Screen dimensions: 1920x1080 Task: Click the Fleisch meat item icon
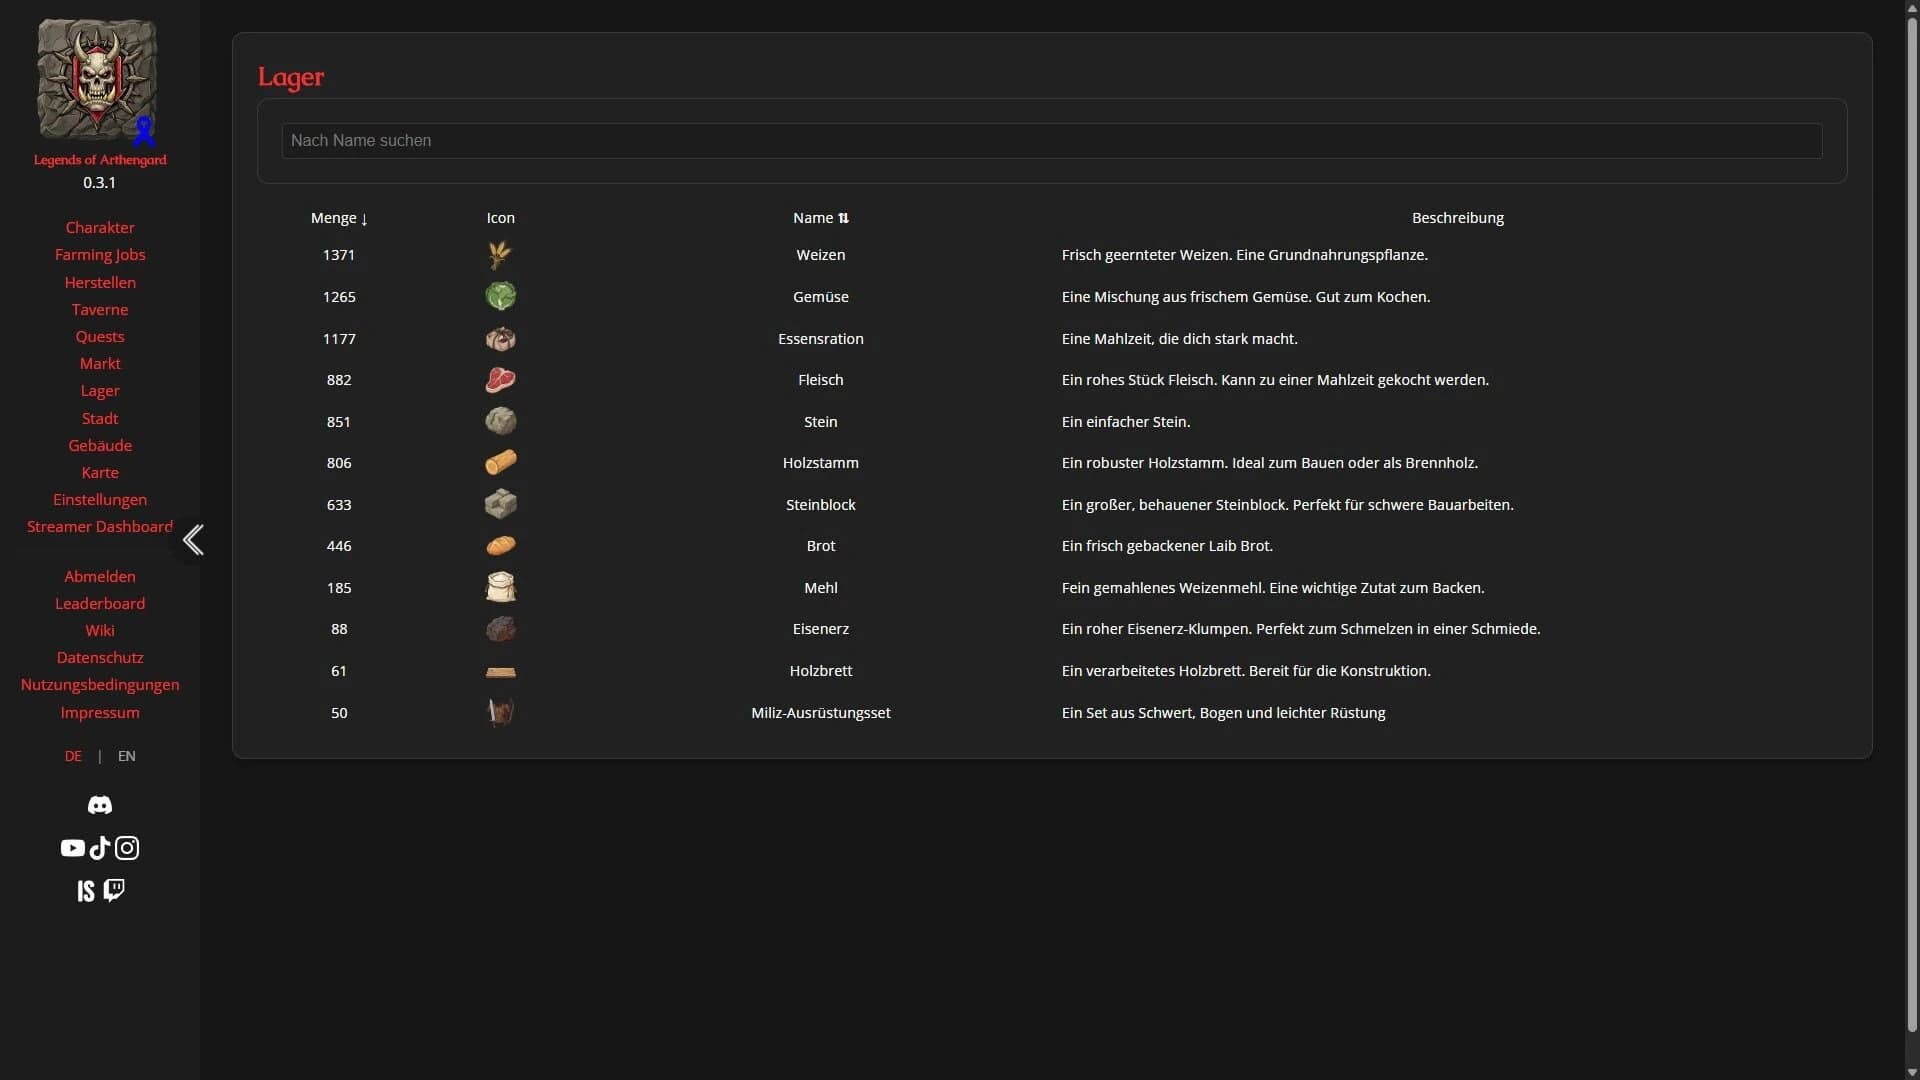click(500, 380)
